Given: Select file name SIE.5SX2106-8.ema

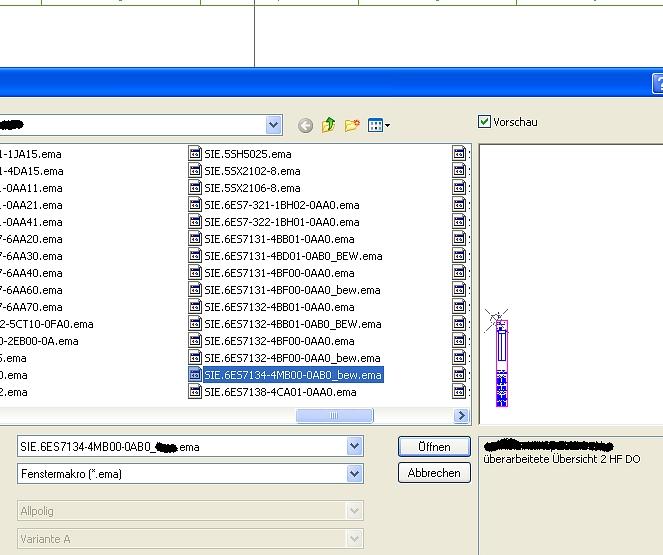Looking at the screenshot, I should (x=252, y=188).
